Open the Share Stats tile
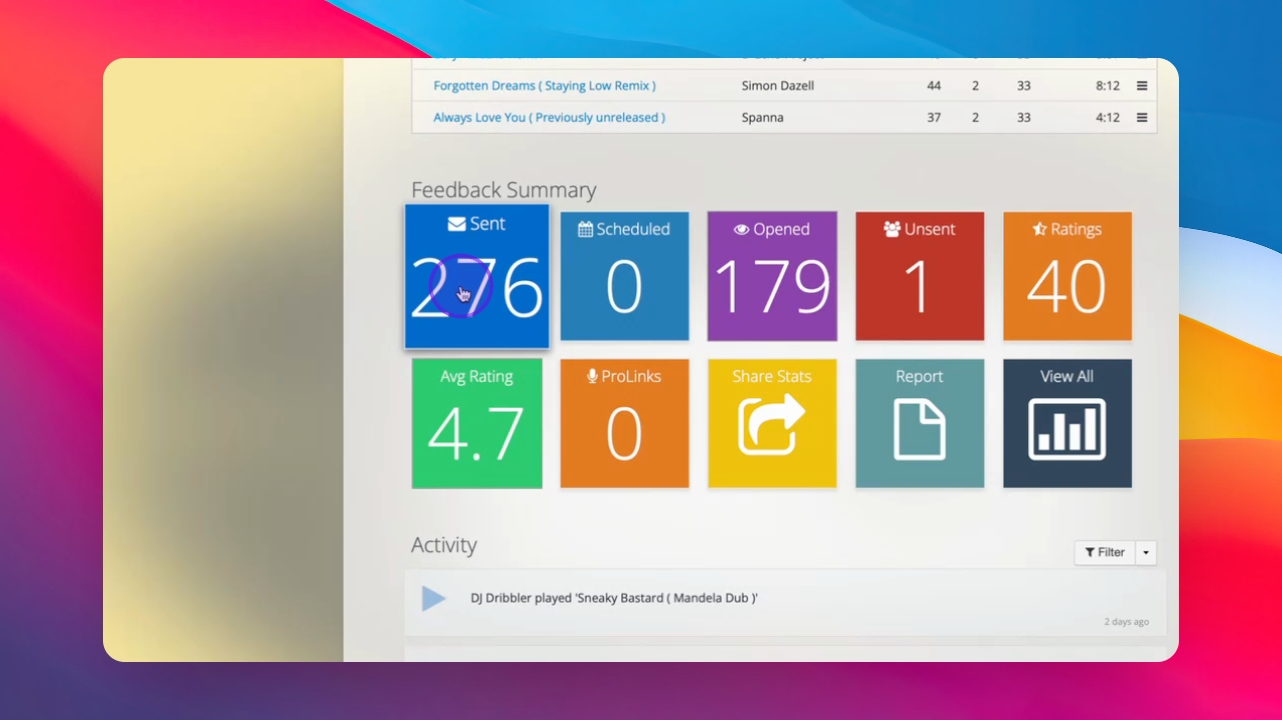The width and height of the screenshot is (1282, 720). pos(772,424)
